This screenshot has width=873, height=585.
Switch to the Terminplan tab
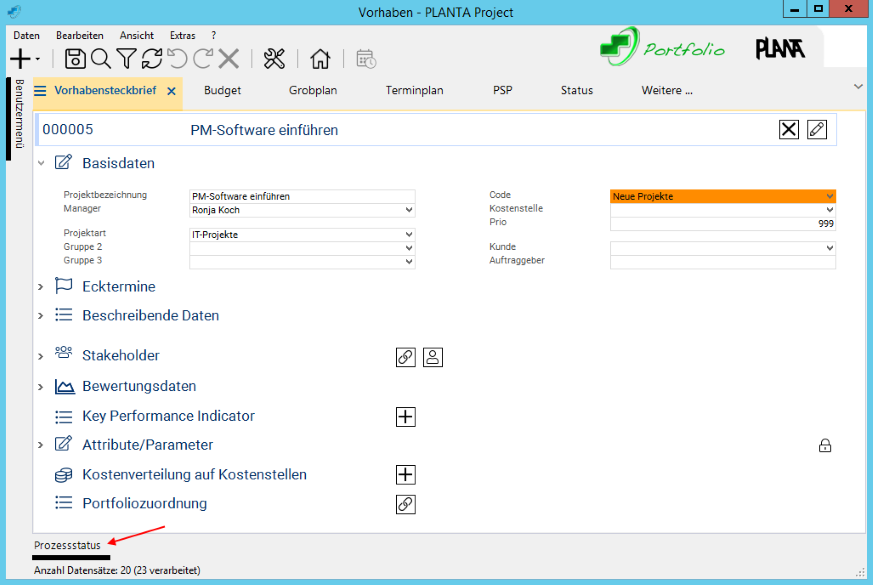(x=414, y=90)
